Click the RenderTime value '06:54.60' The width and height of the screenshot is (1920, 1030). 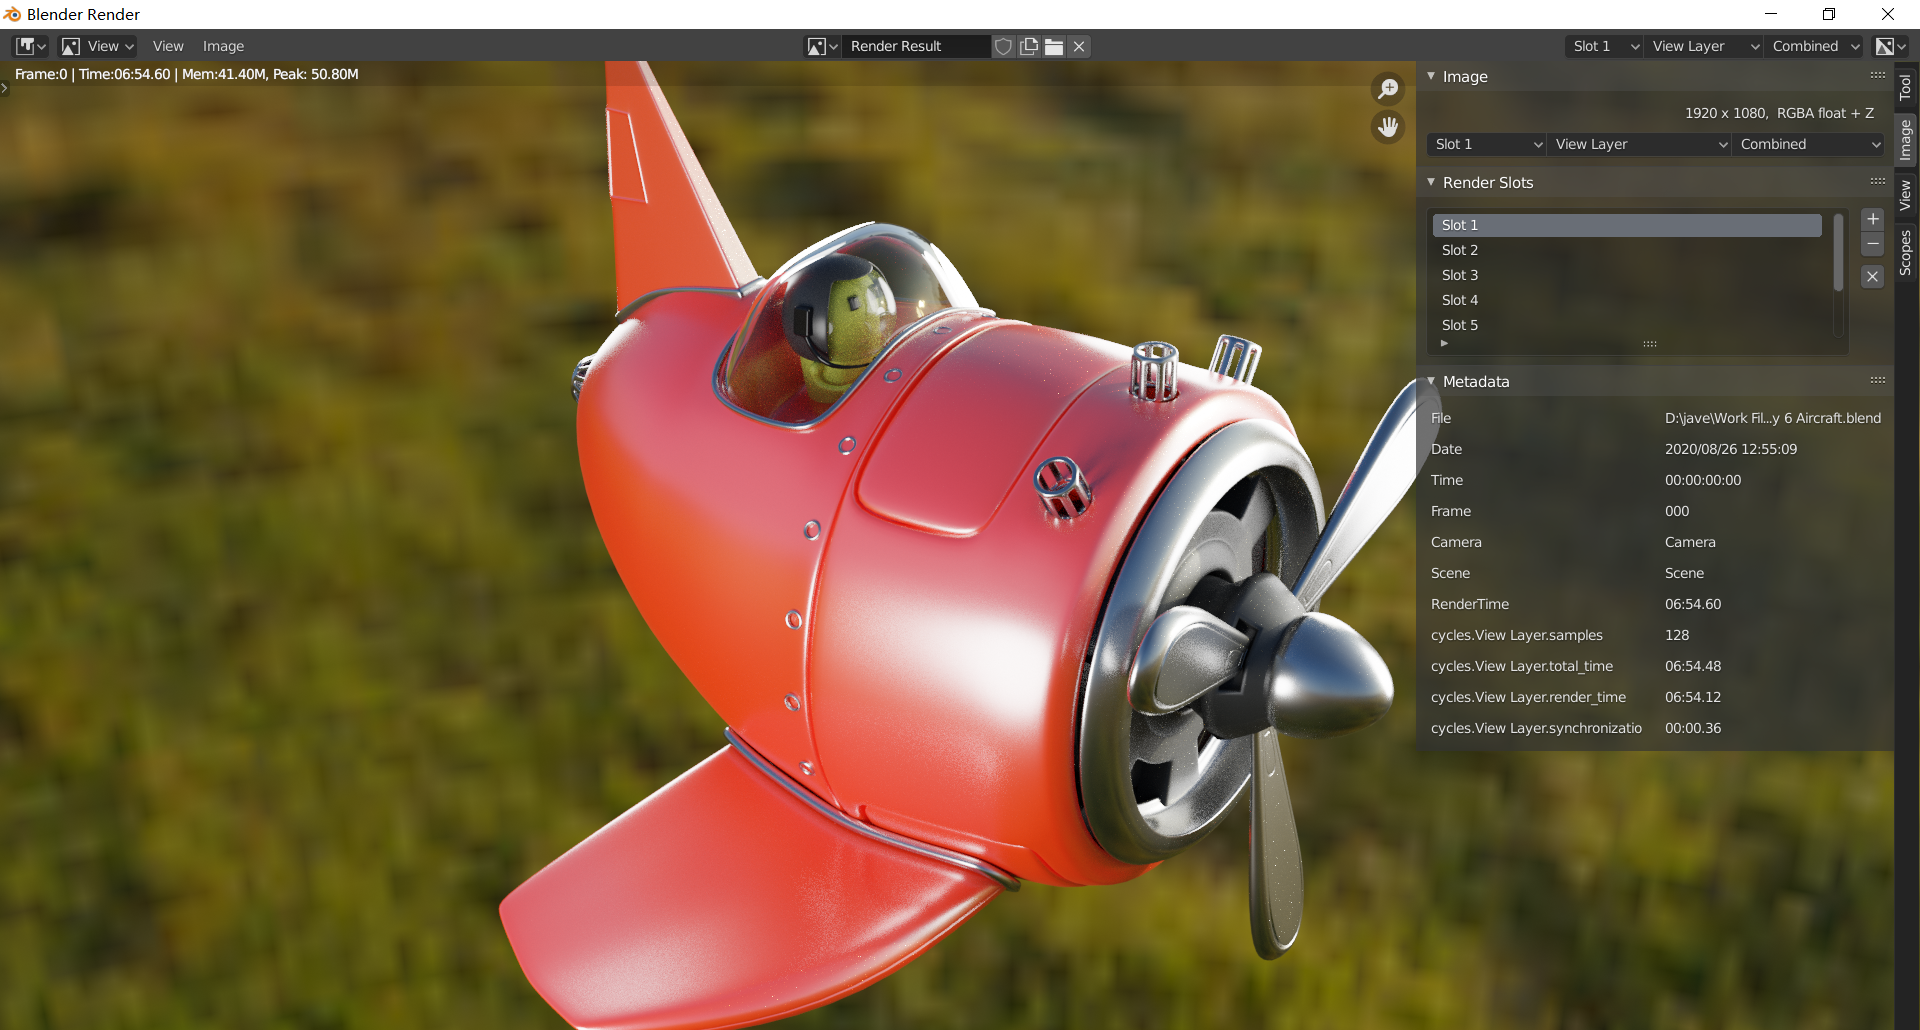1693,604
